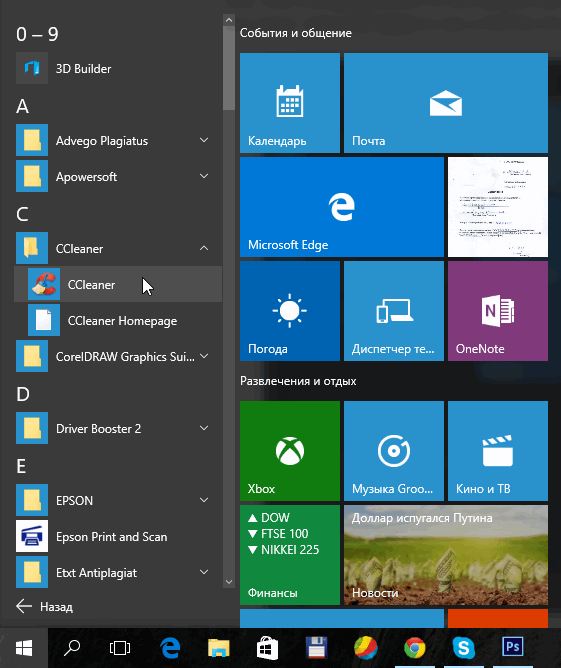Click the События и общение group title
Viewport: 561px width, 668px height.
point(296,33)
